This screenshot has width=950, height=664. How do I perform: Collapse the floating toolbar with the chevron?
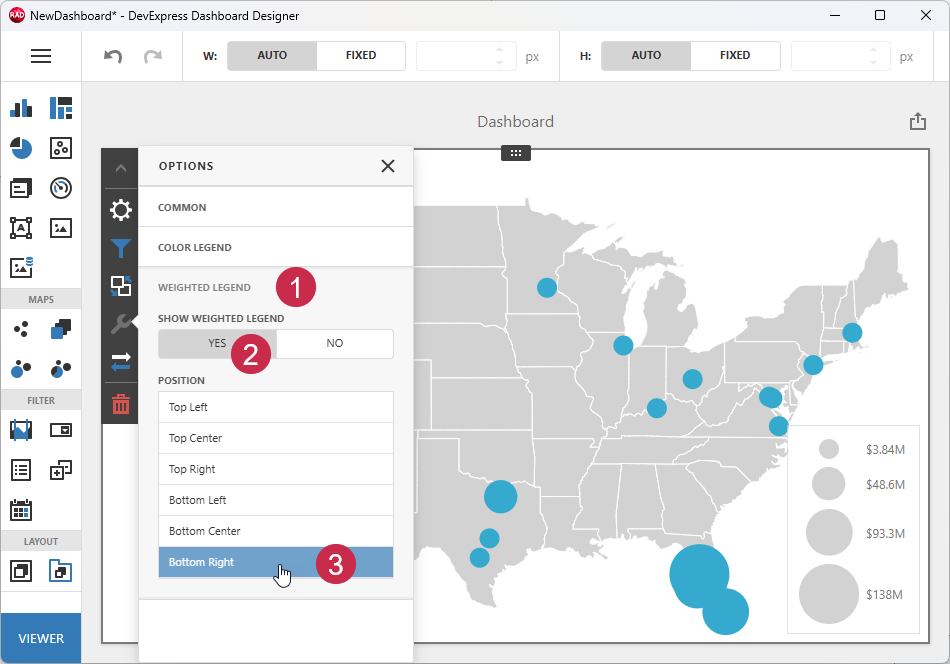[120, 167]
